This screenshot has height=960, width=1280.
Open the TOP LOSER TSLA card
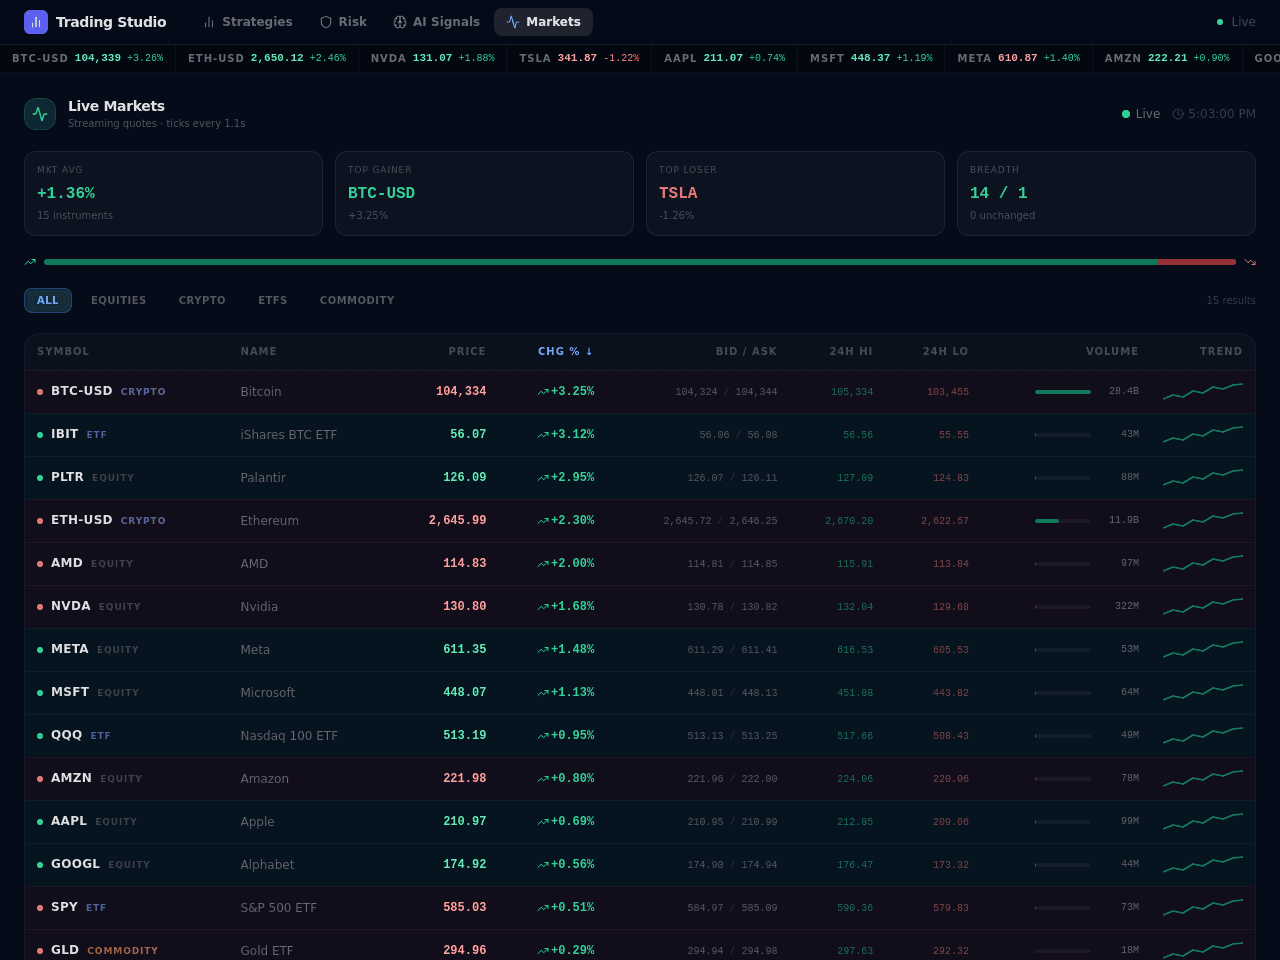point(795,193)
